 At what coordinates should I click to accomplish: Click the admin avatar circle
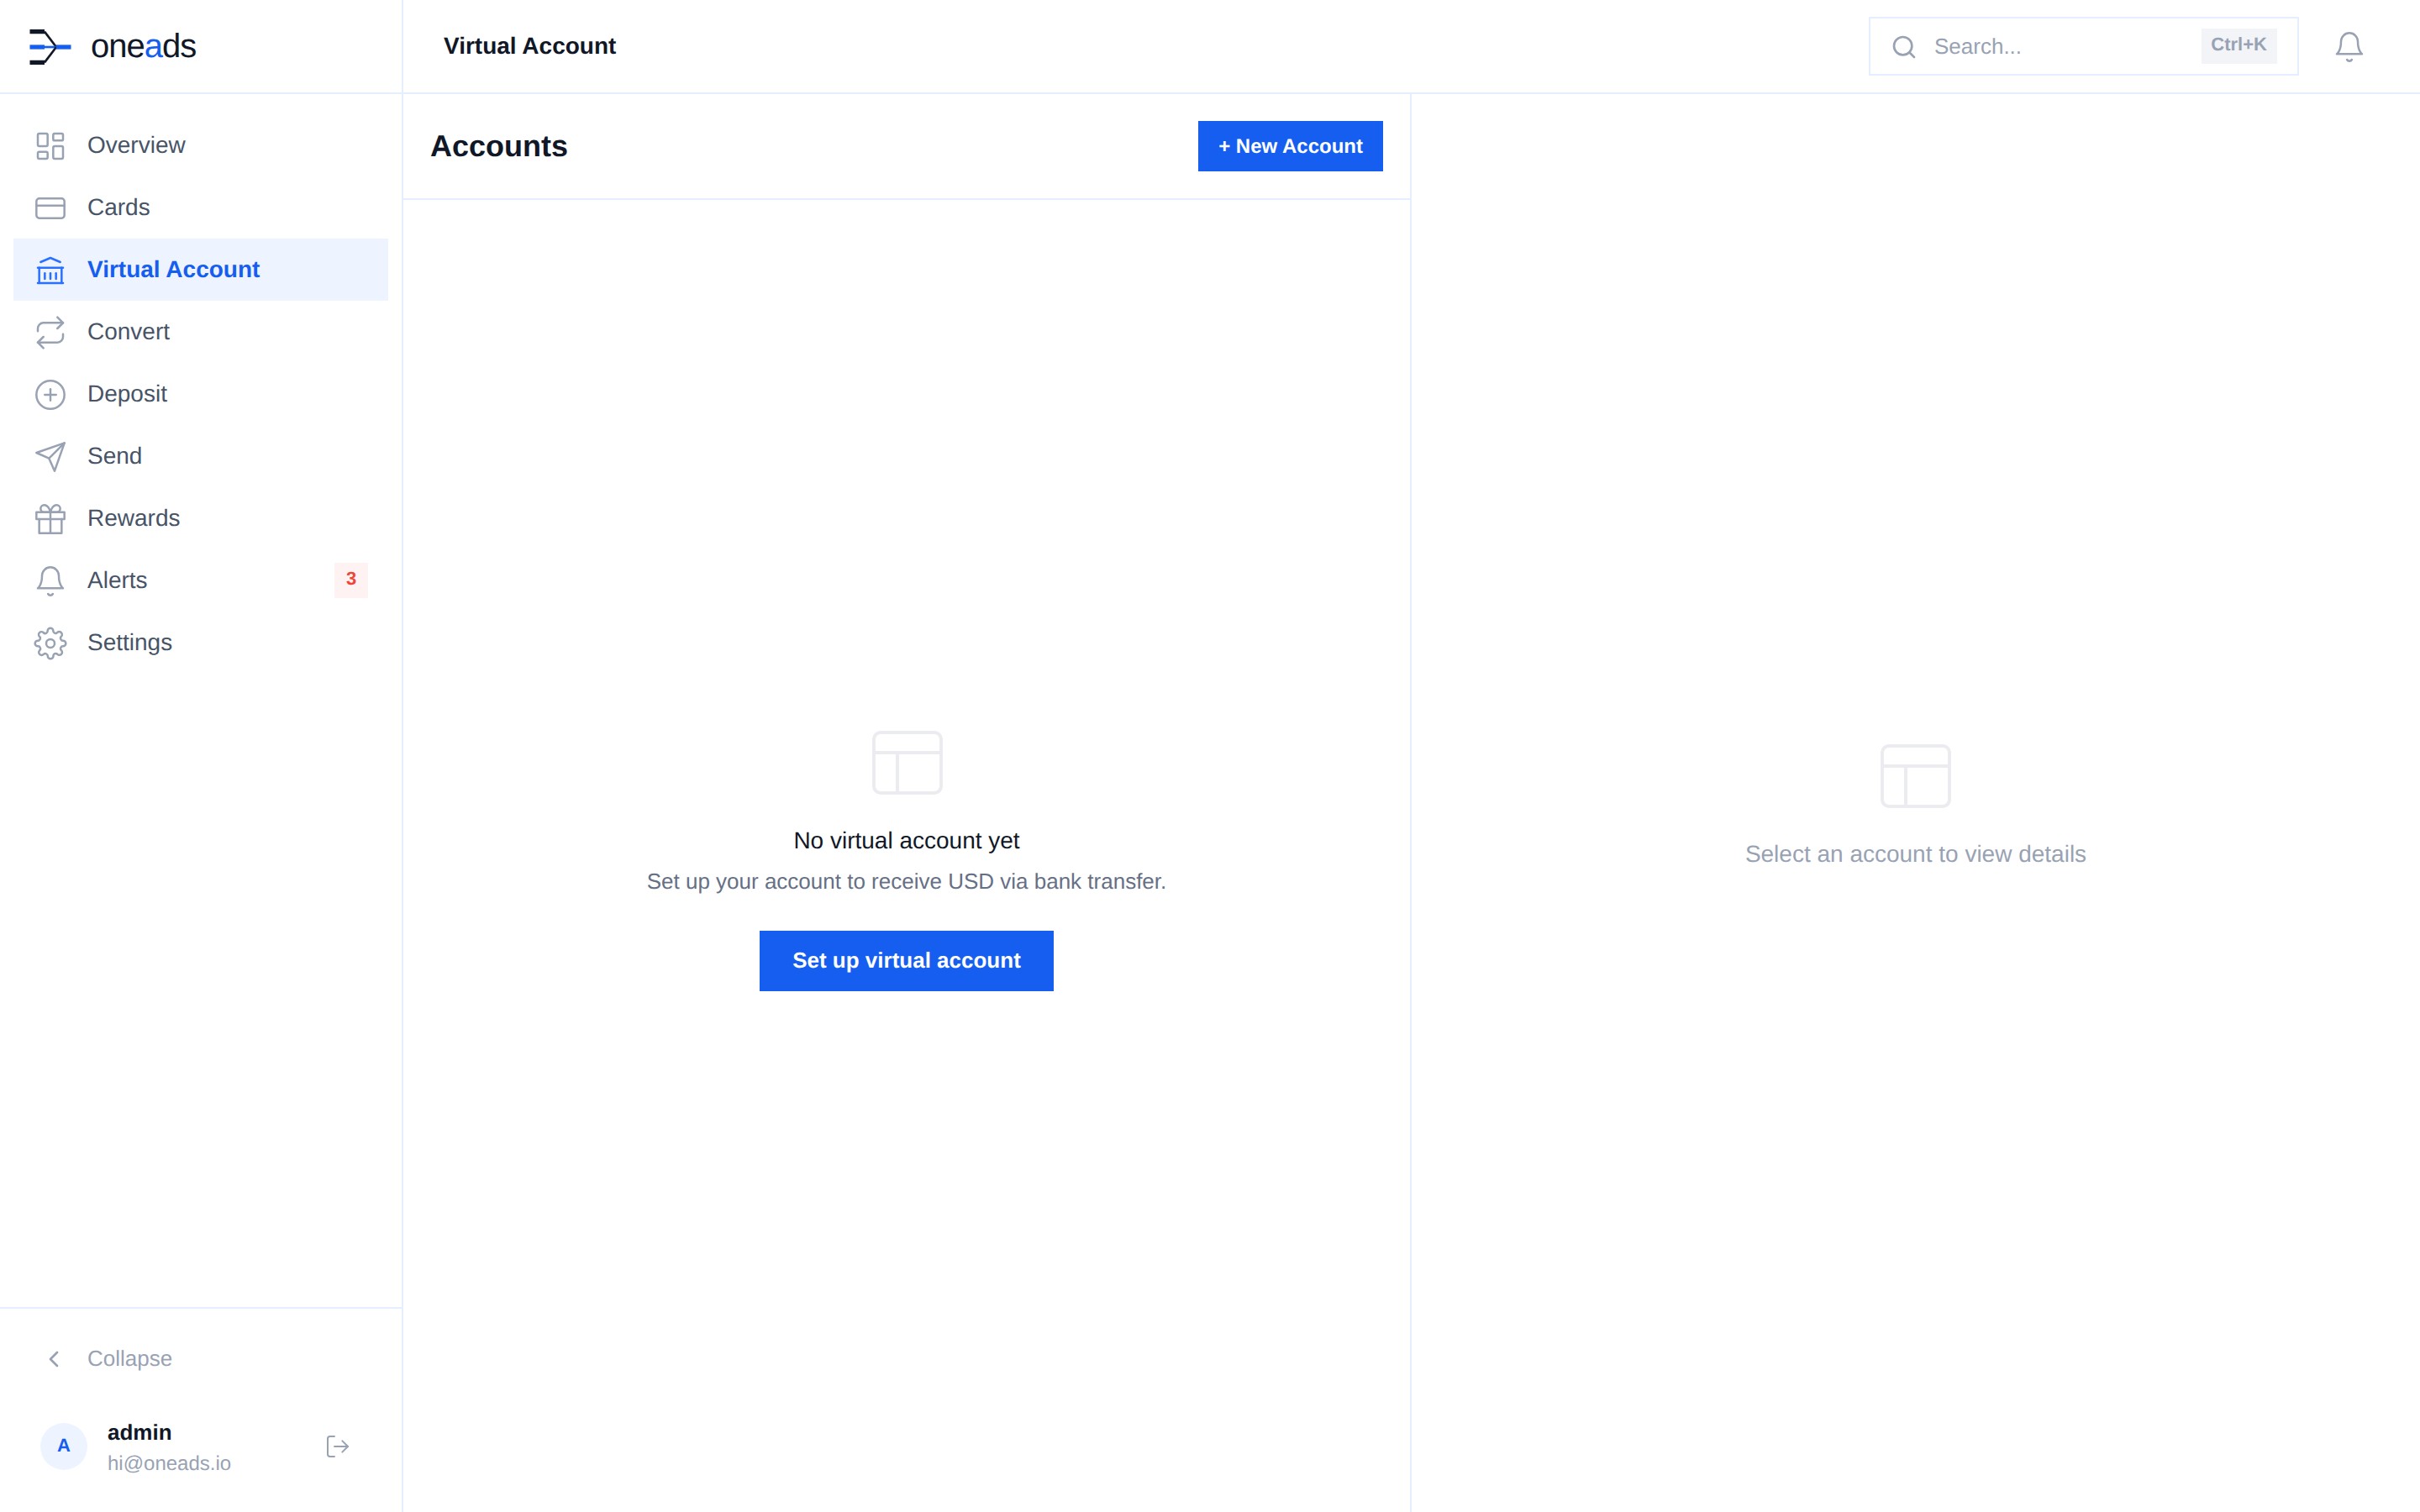coord(64,1446)
